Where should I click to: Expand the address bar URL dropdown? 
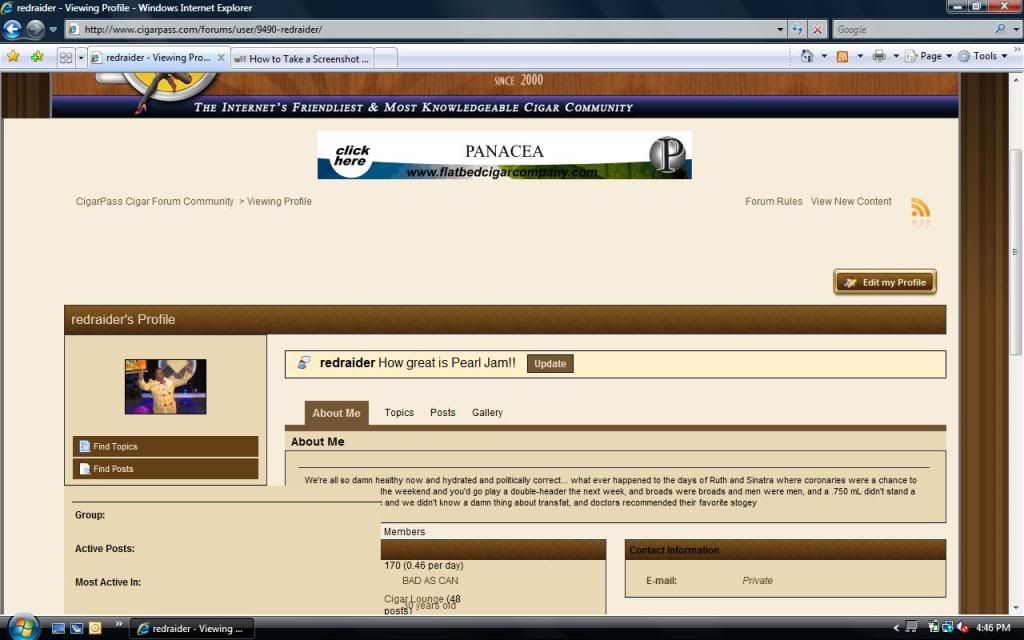[780, 29]
